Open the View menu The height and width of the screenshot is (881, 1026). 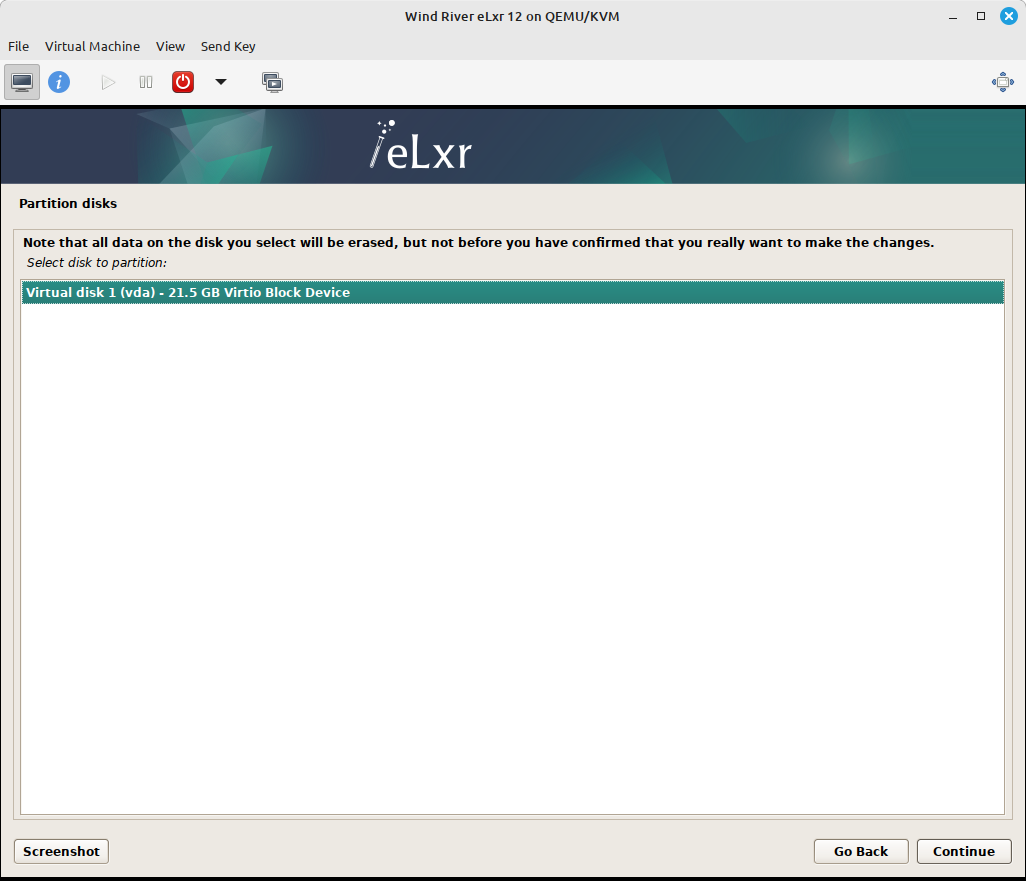click(x=170, y=46)
